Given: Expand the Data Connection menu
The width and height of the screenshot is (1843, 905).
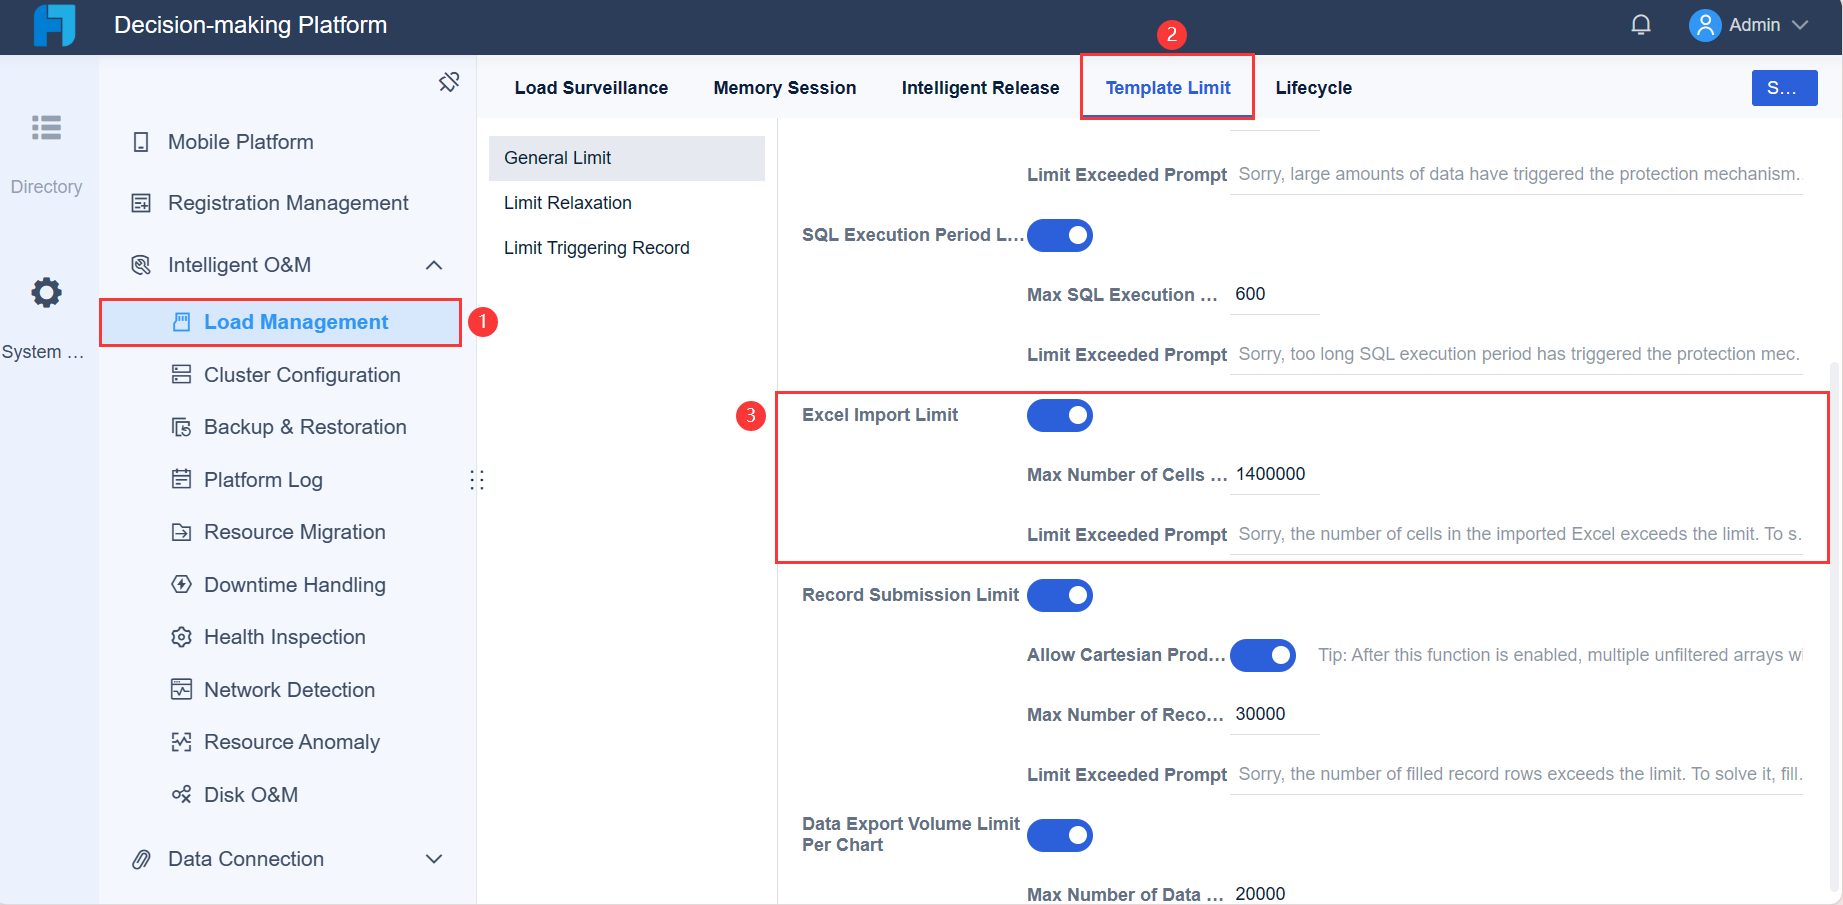Looking at the screenshot, I should coord(434,859).
